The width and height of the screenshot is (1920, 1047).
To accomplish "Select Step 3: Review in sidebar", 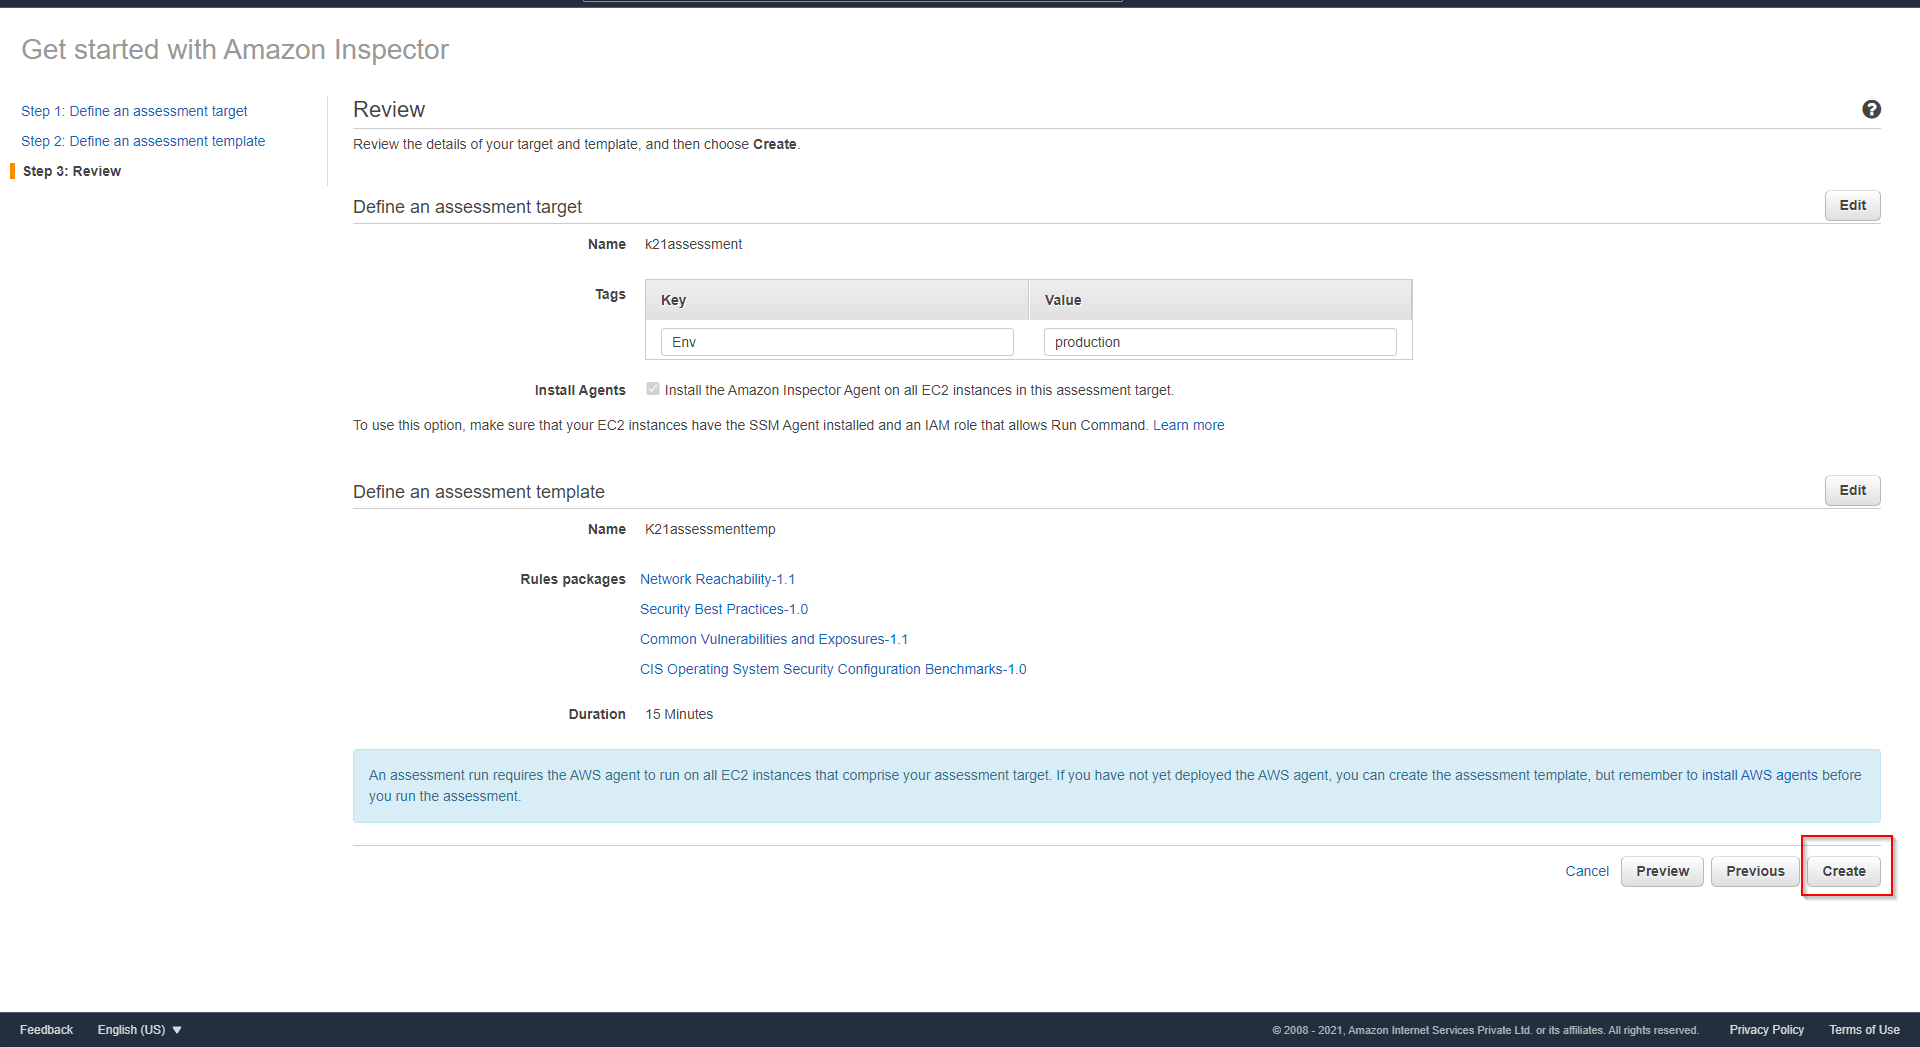I will point(72,171).
